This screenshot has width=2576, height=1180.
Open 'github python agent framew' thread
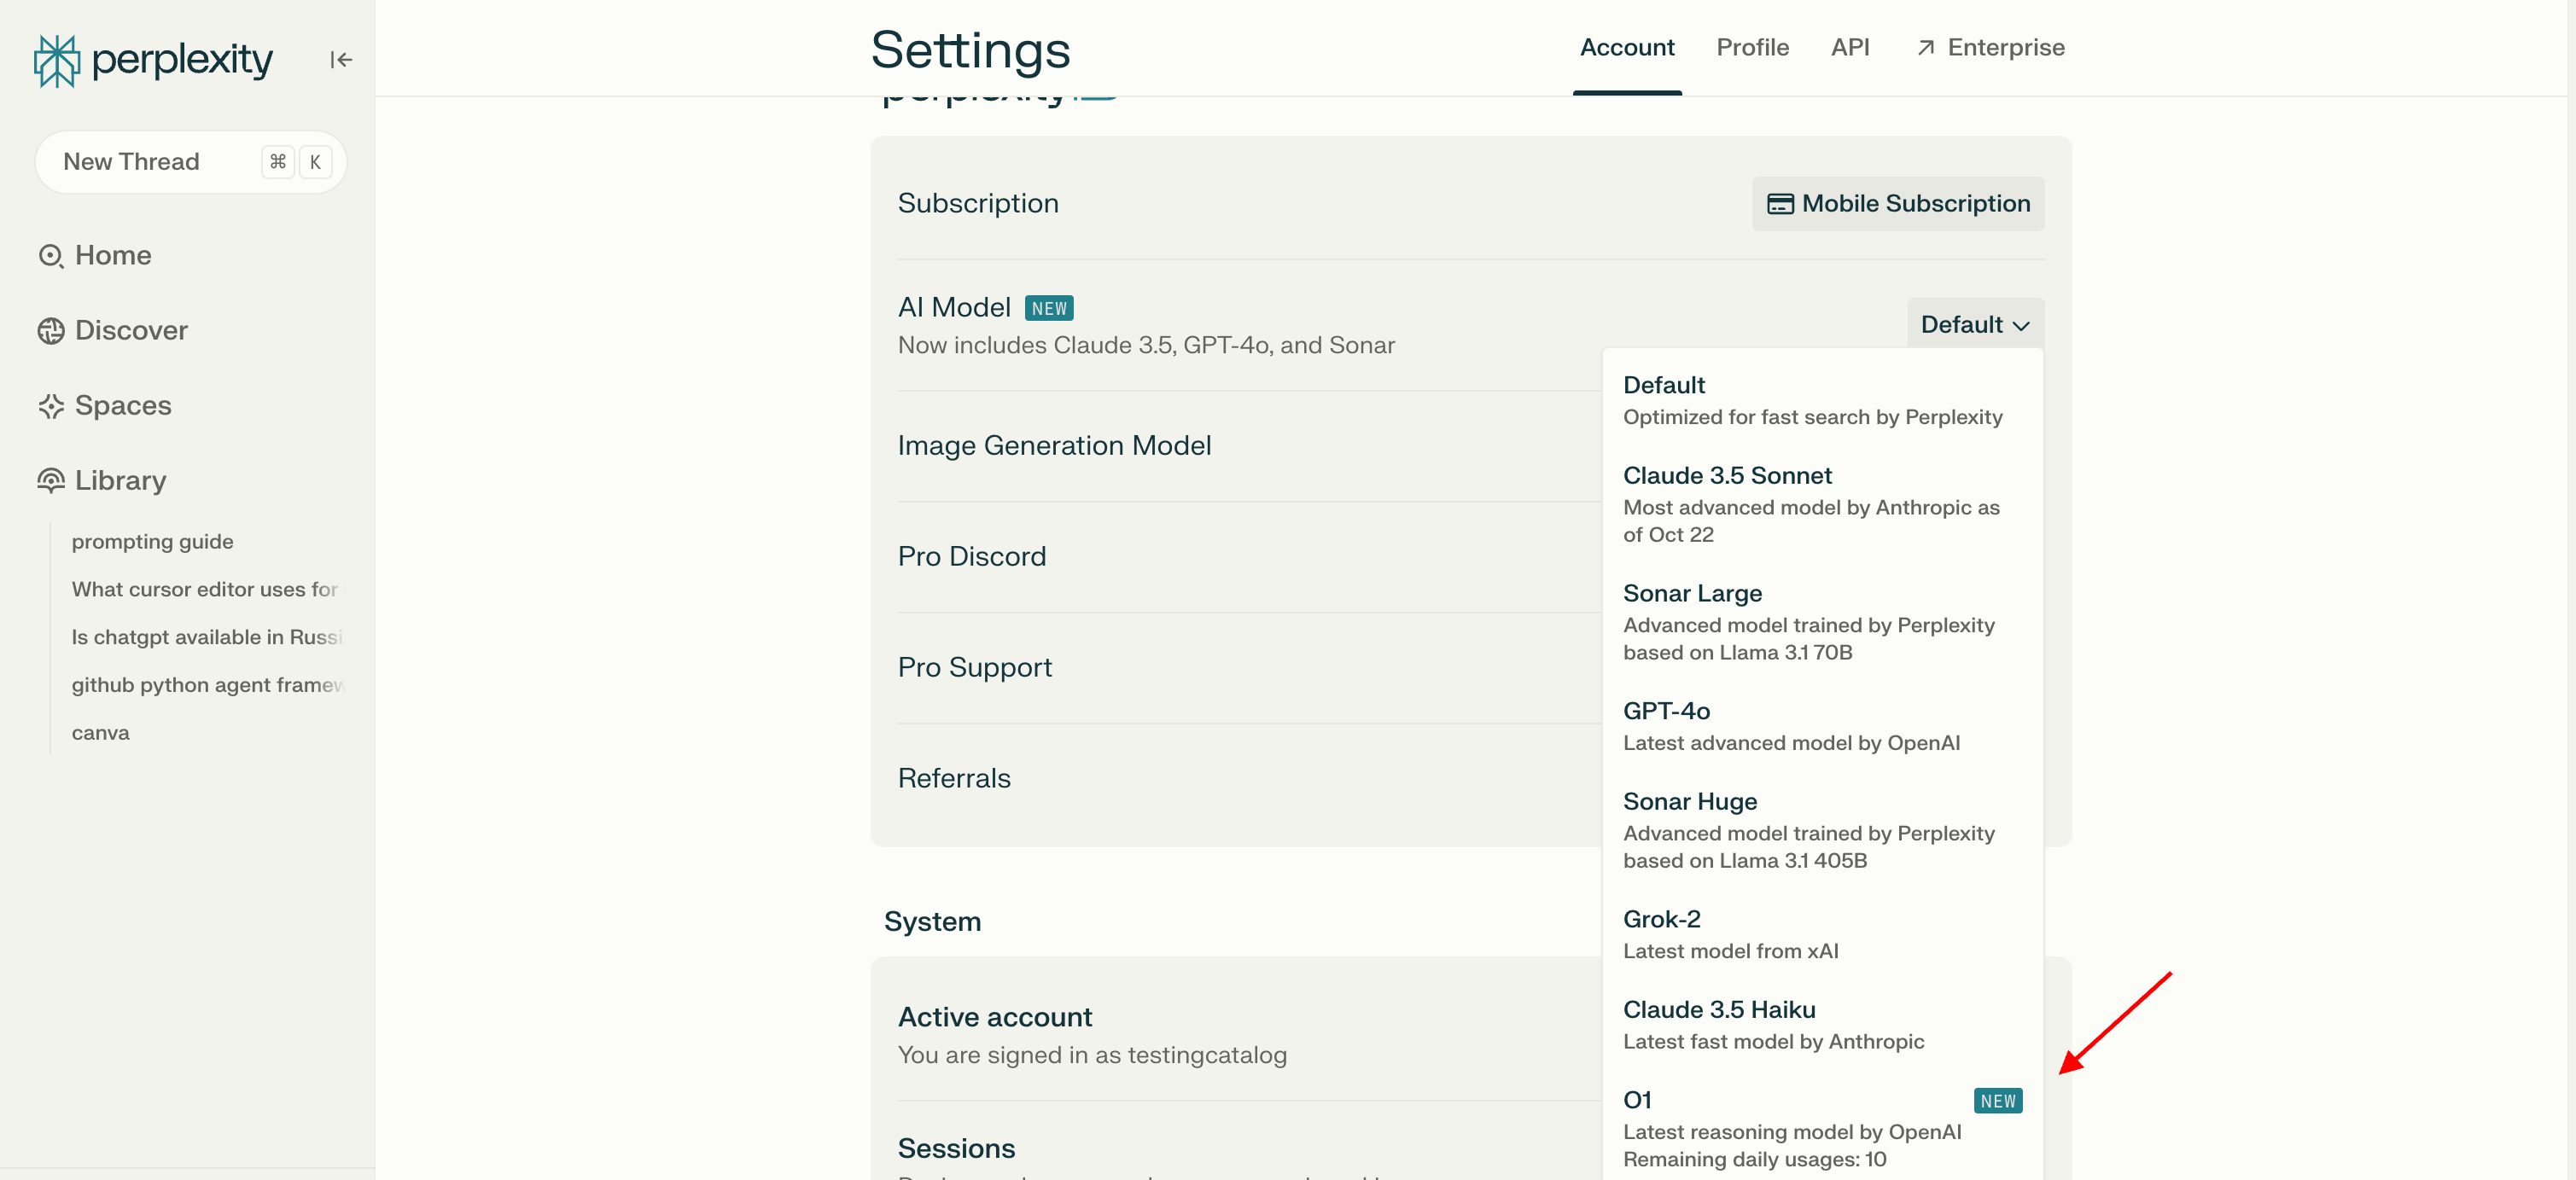click(207, 685)
